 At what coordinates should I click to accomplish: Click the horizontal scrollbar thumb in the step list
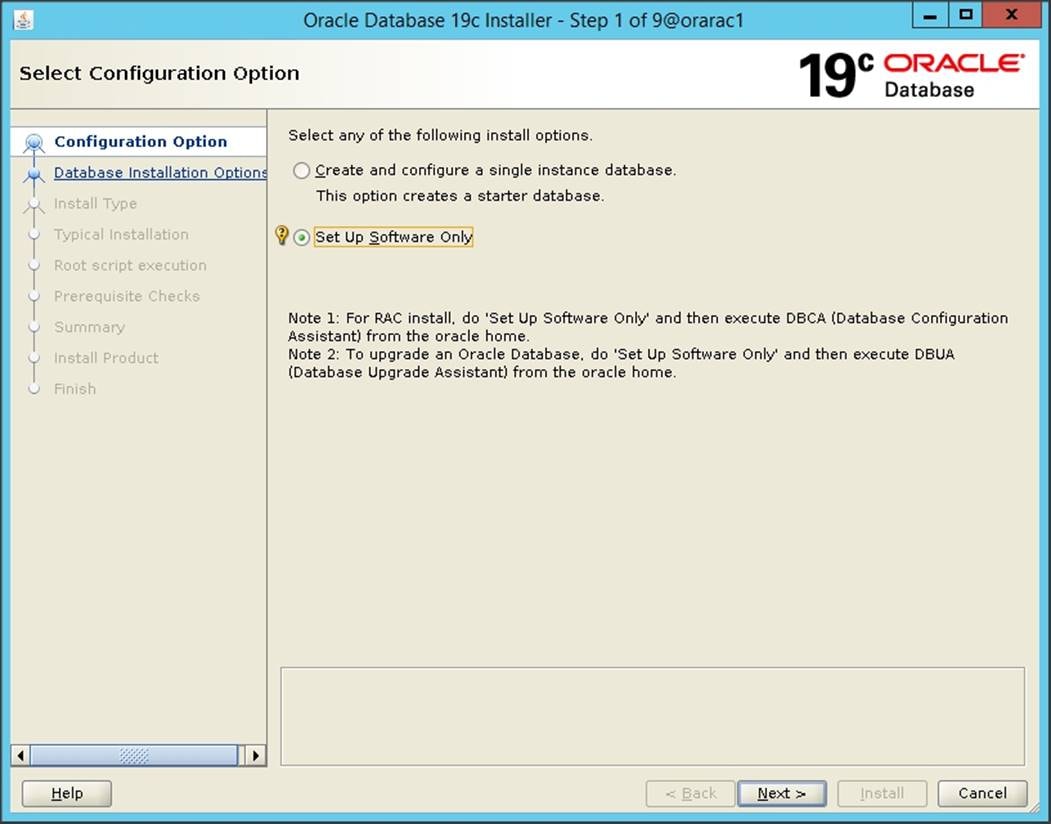click(x=134, y=756)
